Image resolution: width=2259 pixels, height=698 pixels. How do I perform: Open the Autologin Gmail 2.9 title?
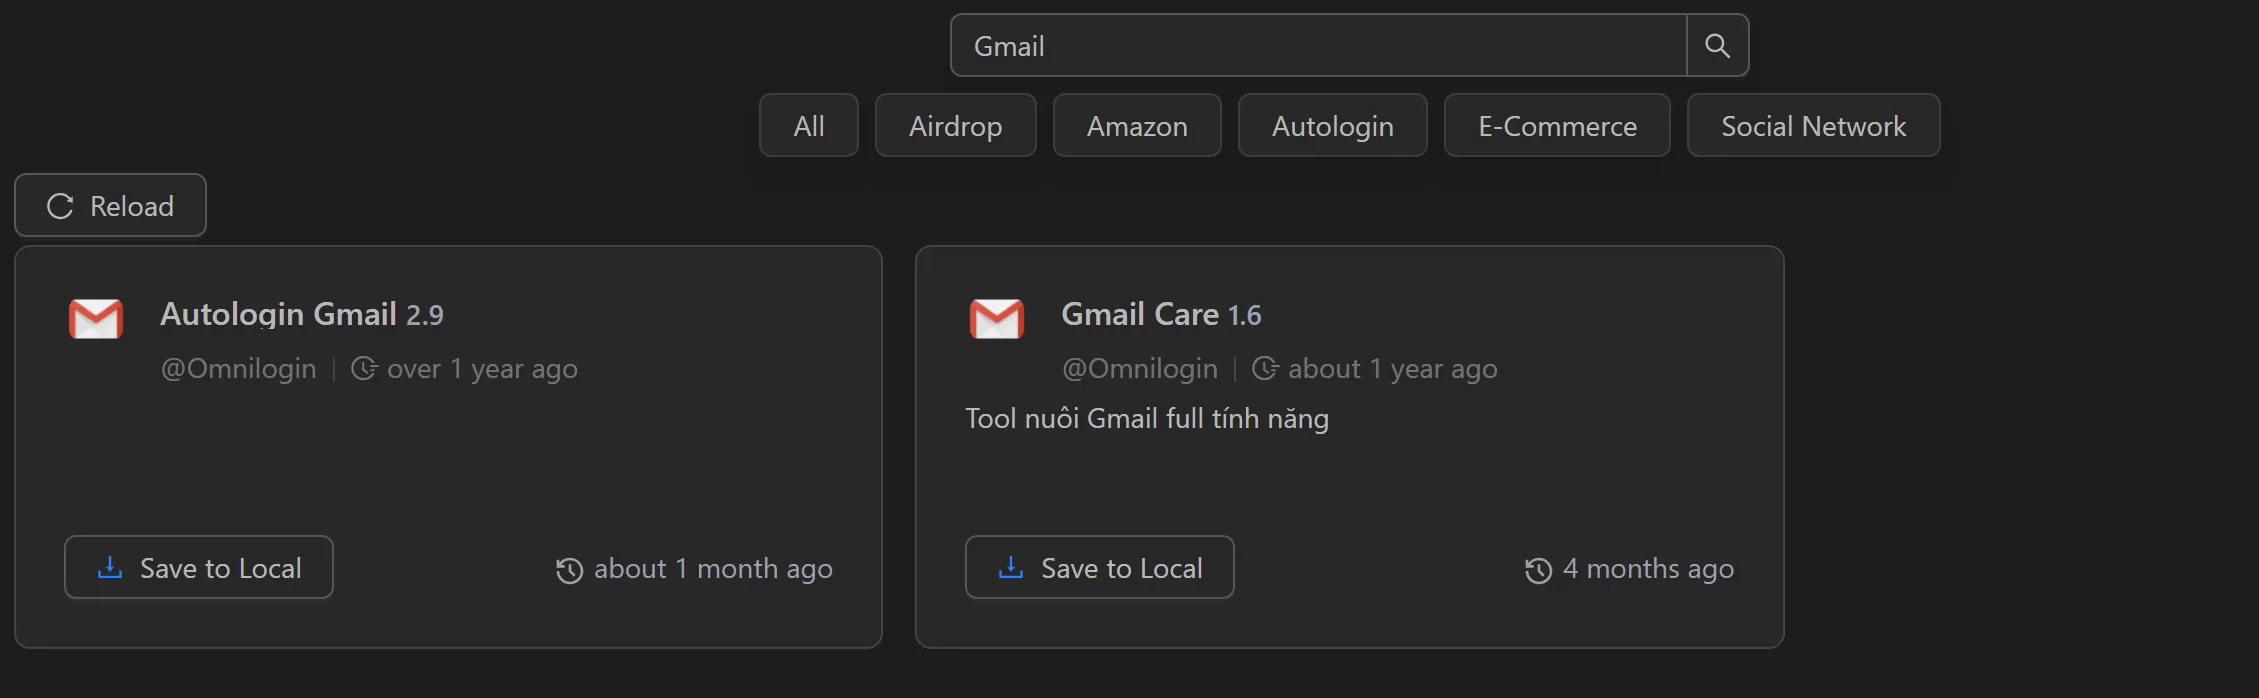pyautogui.click(x=301, y=315)
